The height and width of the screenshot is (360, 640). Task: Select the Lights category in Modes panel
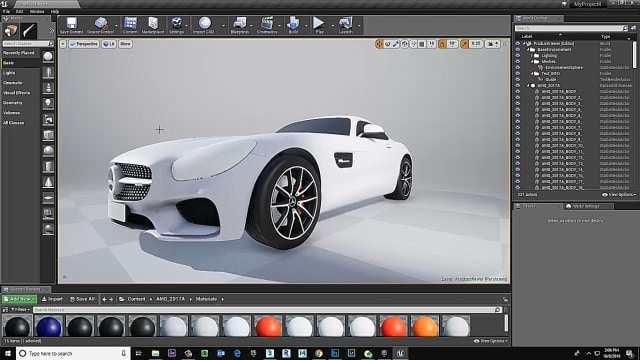click(x=20, y=73)
